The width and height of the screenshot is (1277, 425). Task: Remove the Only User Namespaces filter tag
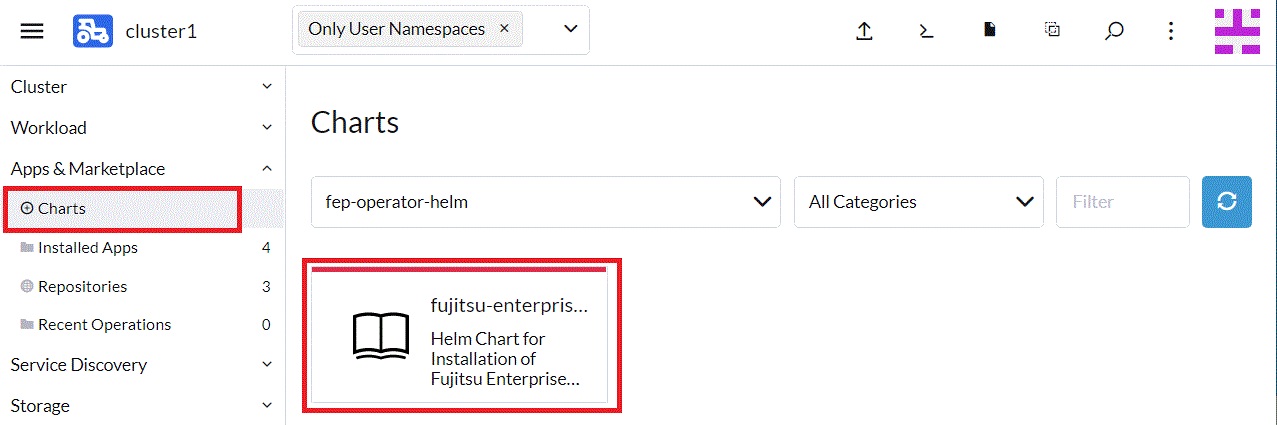504,29
